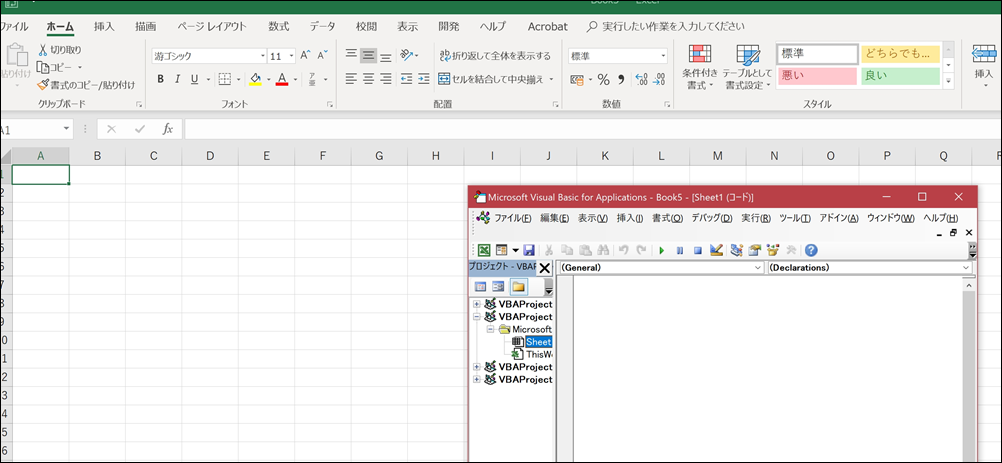Open the 挿入 ribbon tab
This screenshot has width=1002, height=463.
pos(104,26)
